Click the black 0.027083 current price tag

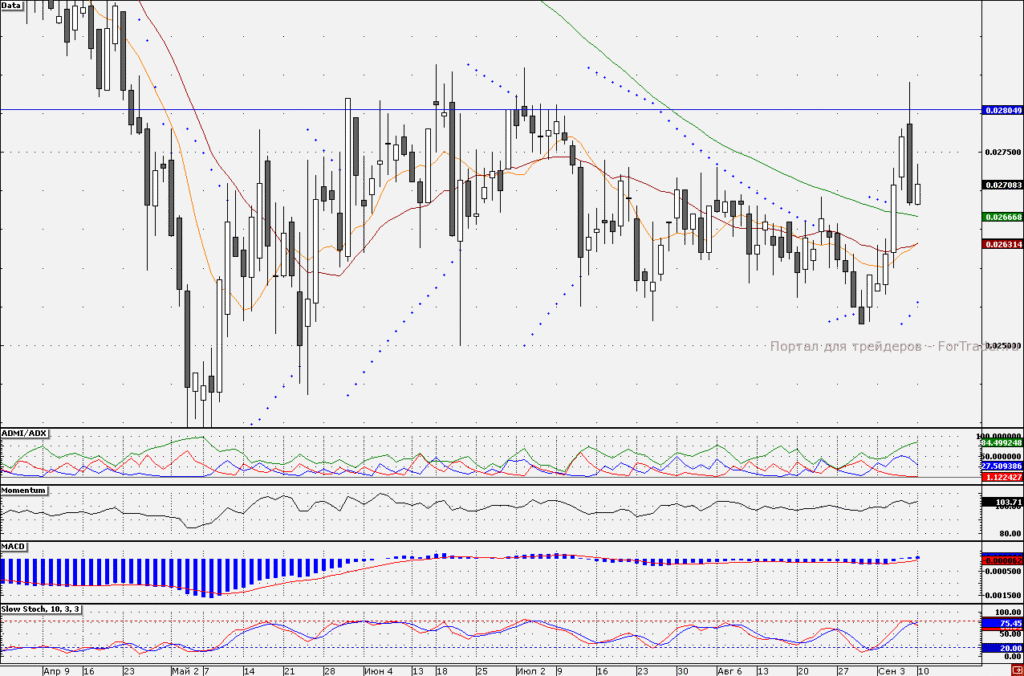pos(1002,185)
